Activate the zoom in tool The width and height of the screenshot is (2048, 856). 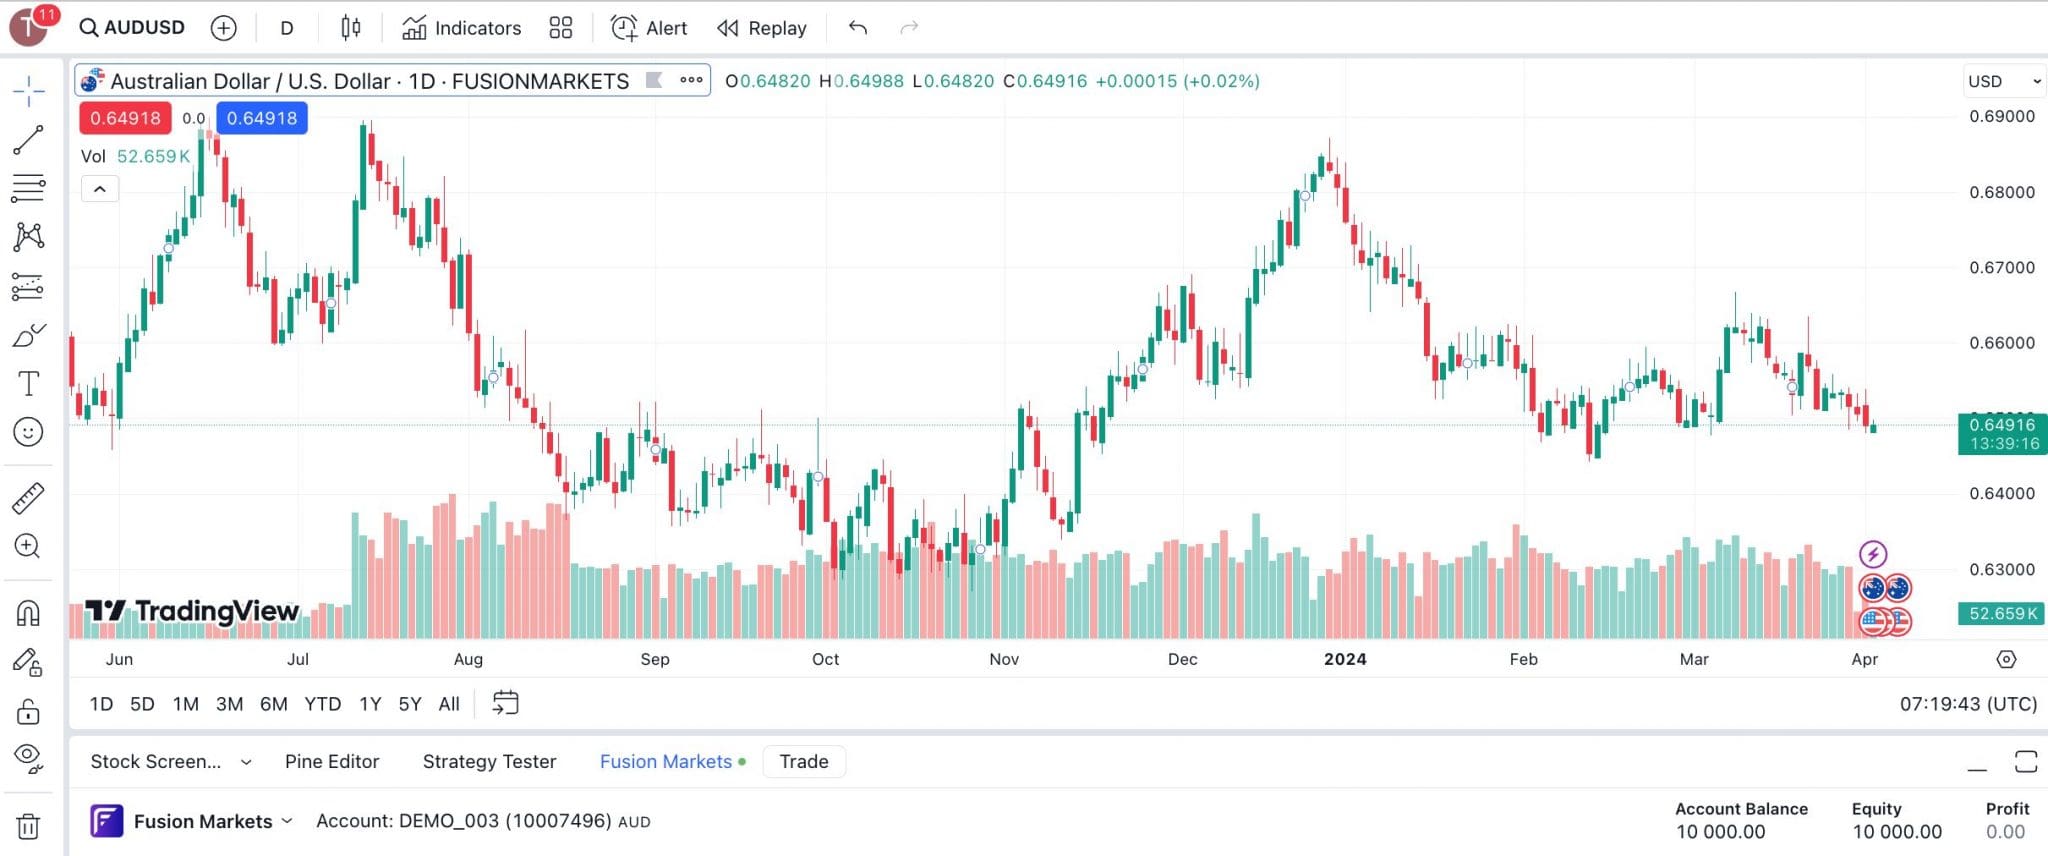[28, 546]
